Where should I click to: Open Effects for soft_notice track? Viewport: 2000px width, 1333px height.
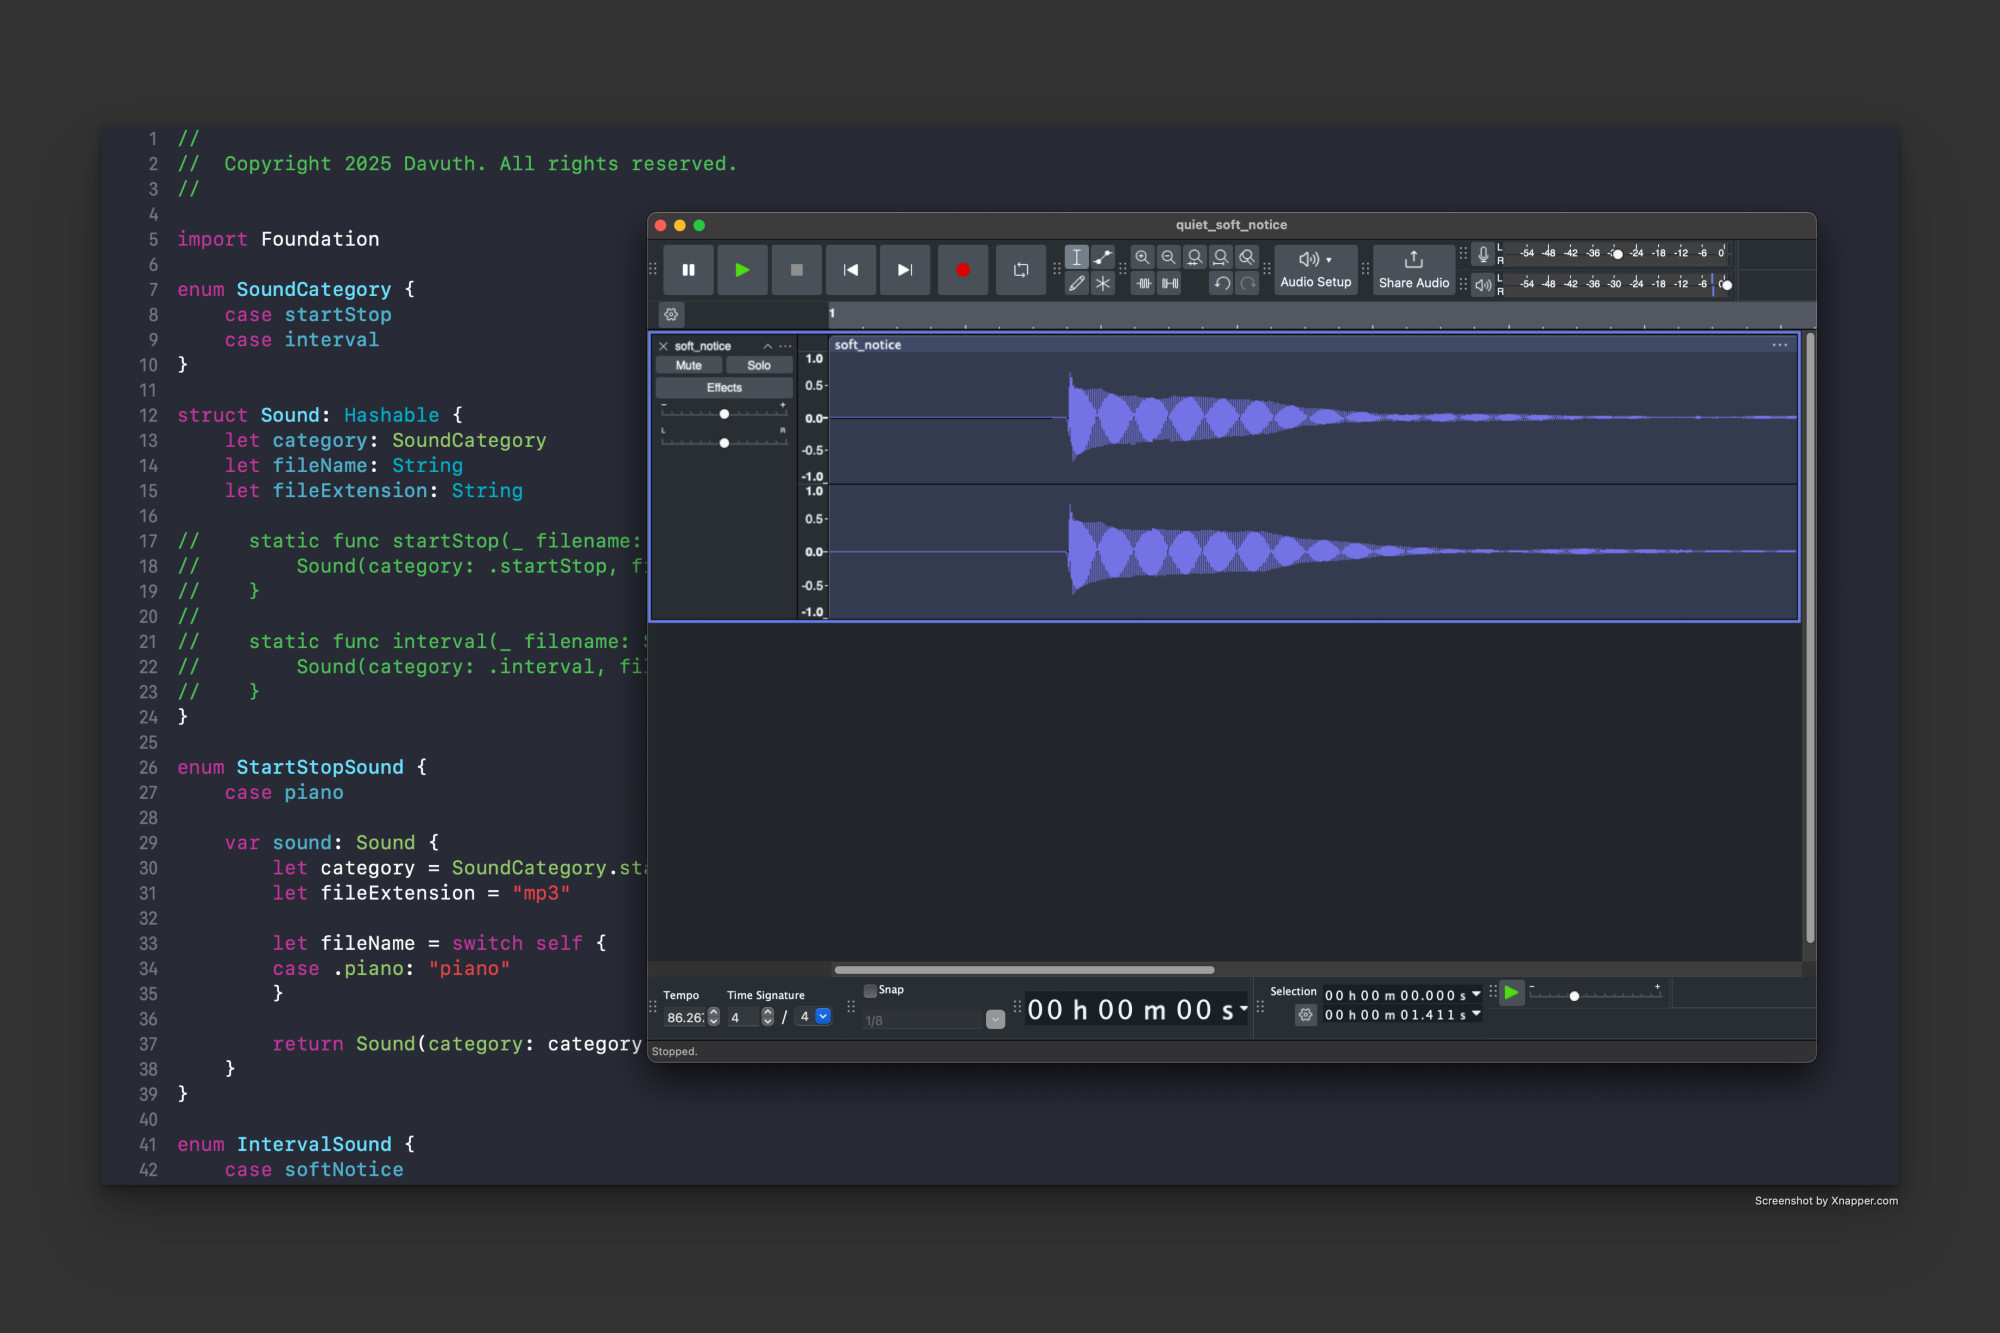tap(724, 388)
